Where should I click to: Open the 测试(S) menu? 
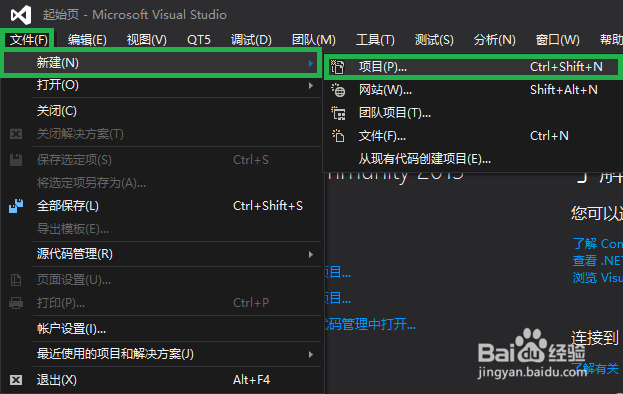[434, 40]
